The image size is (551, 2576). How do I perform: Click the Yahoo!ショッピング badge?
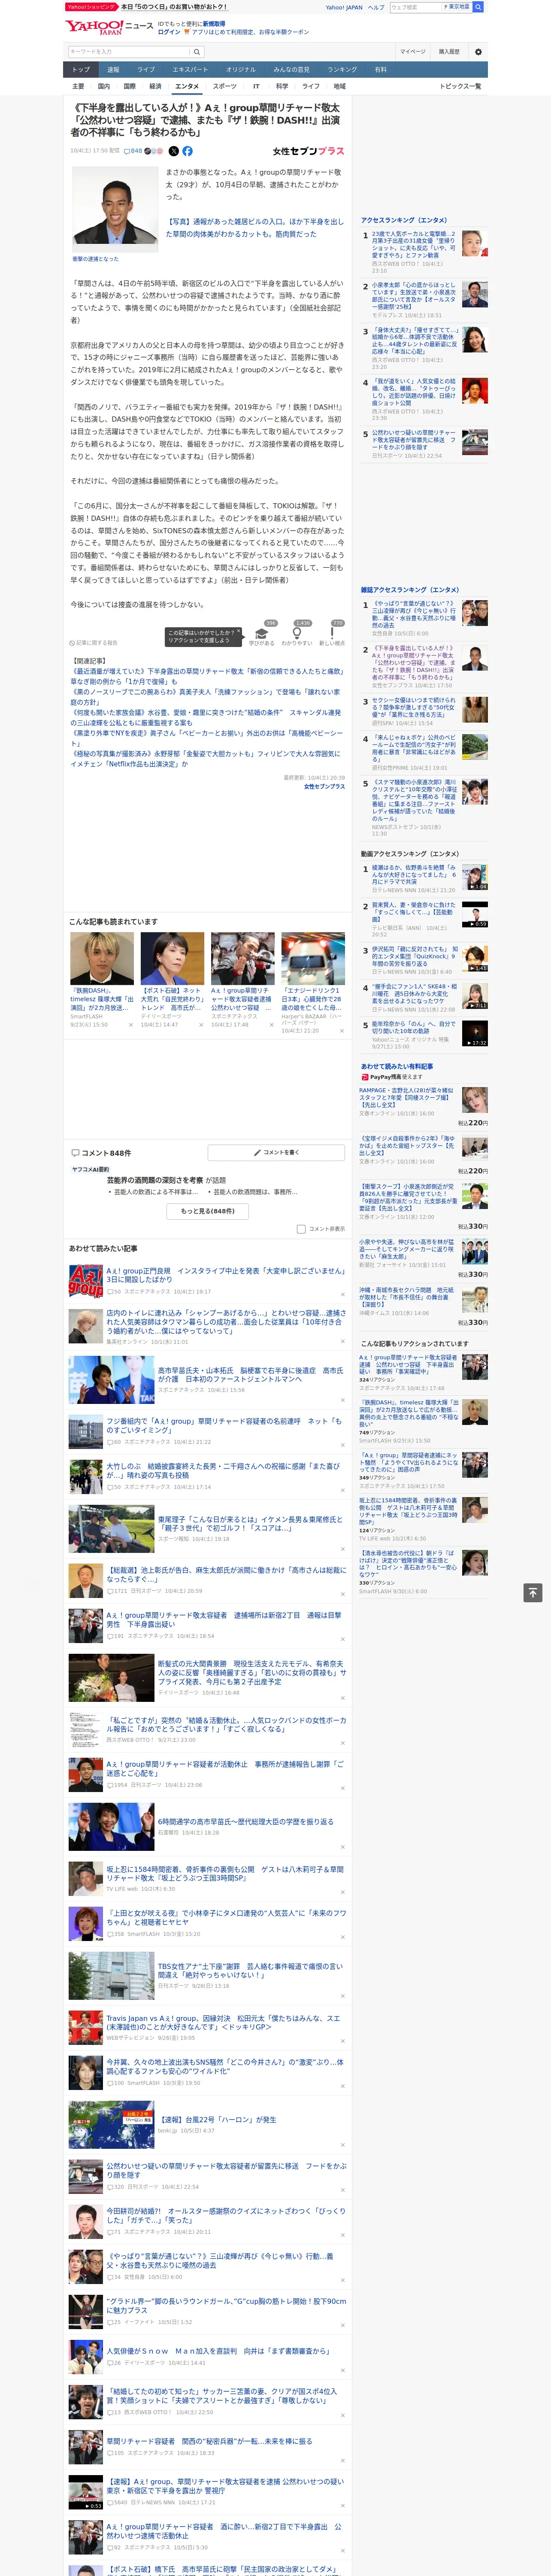[x=91, y=7]
